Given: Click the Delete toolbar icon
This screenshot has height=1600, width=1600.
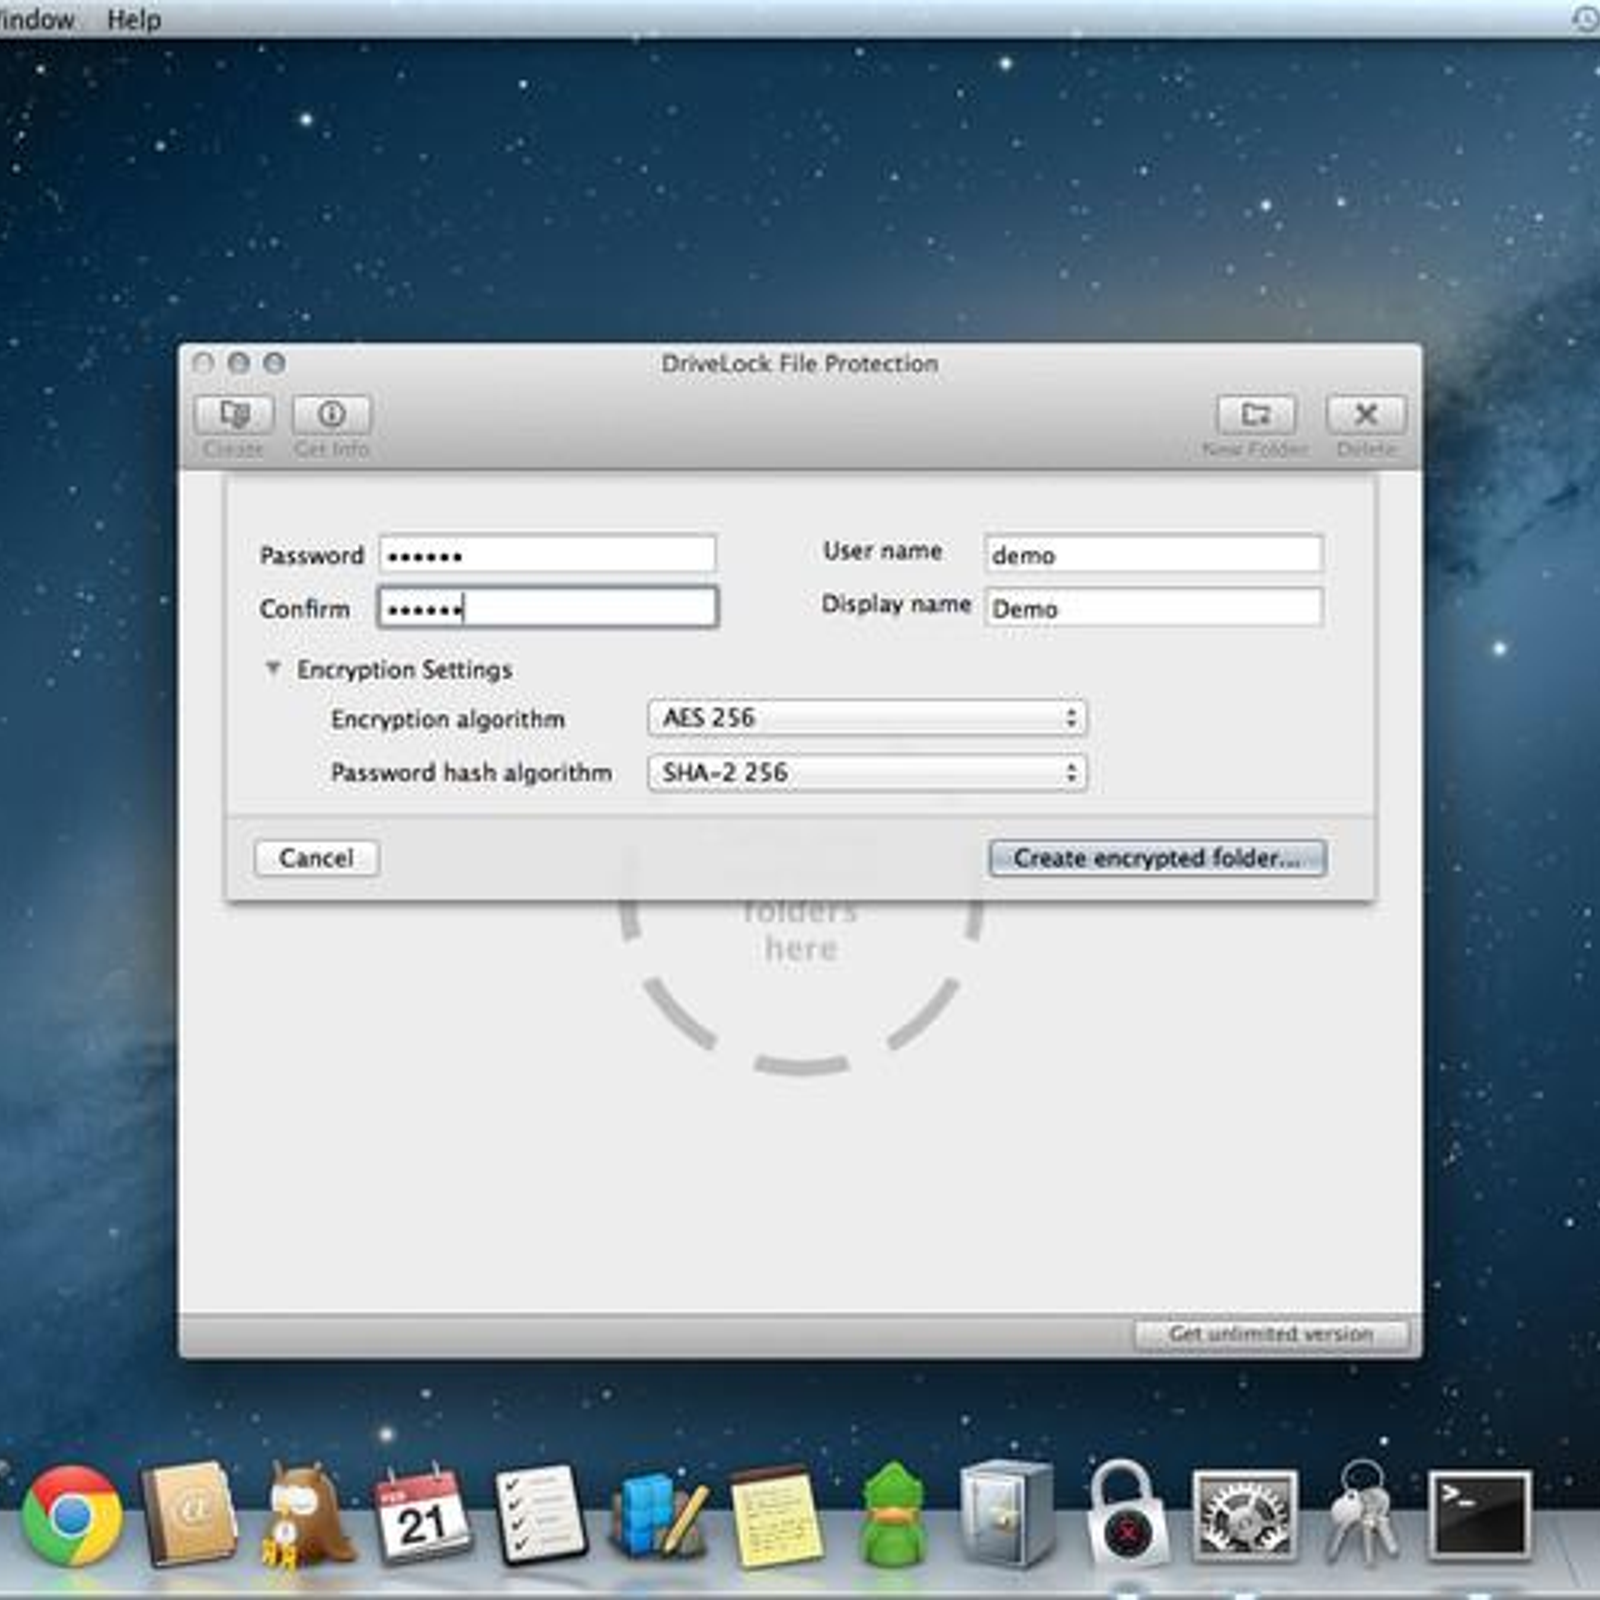Looking at the screenshot, I should point(1366,415).
